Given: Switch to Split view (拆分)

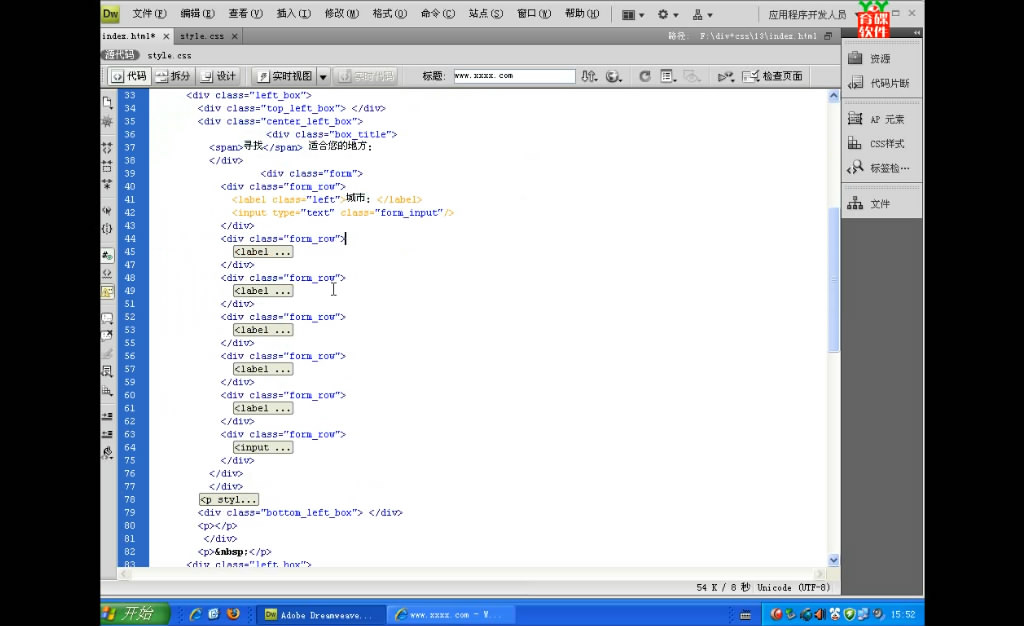Looking at the screenshot, I should pos(173,76).
